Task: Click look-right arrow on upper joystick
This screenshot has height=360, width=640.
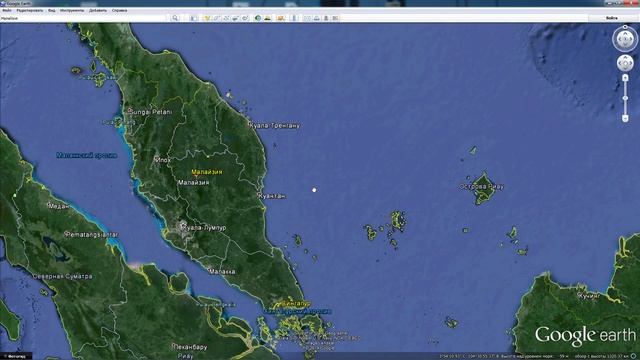Action: tap(631, 40)
